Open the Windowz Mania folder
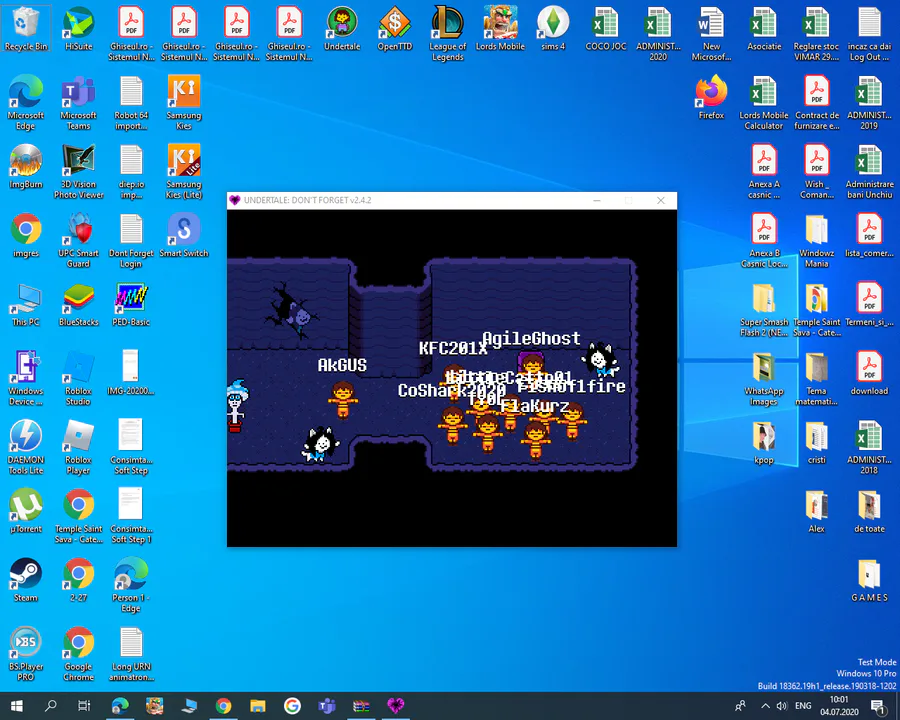 click(816, 240)
